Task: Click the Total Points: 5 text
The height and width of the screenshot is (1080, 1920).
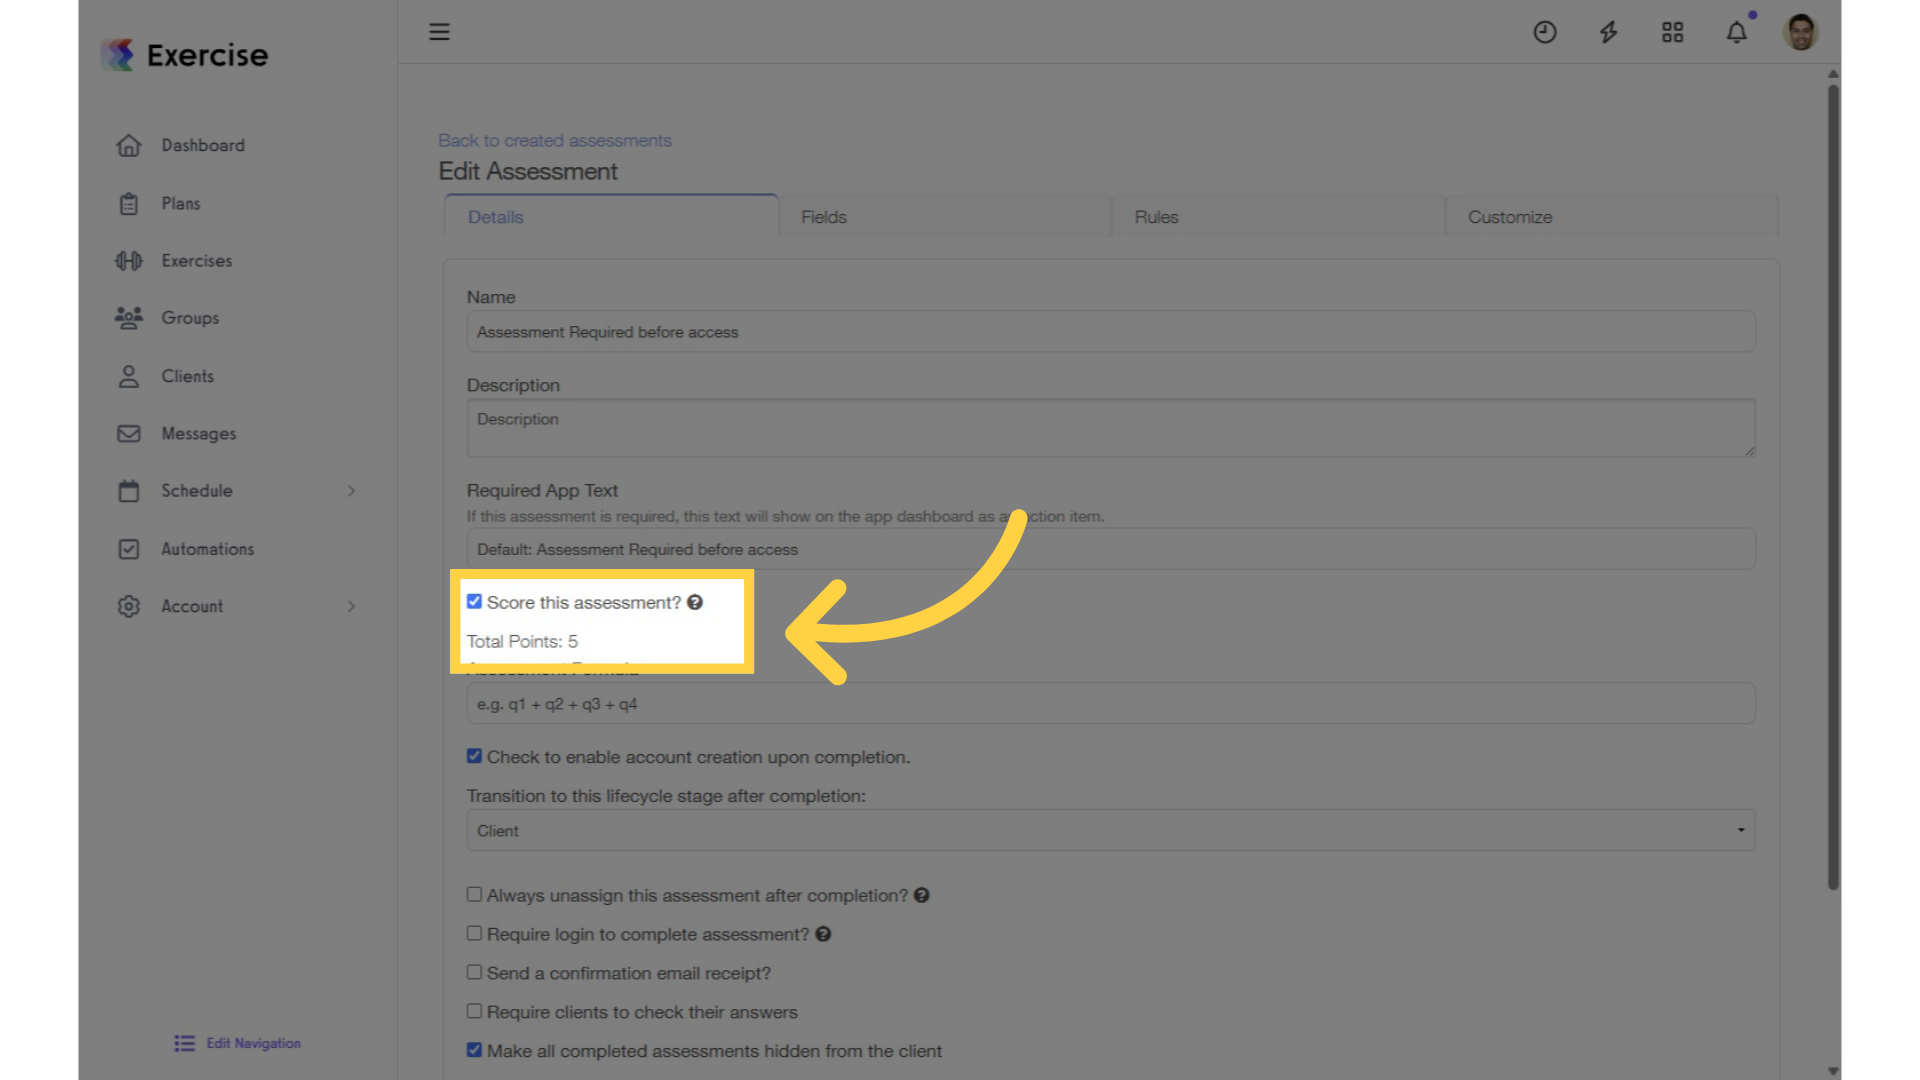Action: (522, 642)
